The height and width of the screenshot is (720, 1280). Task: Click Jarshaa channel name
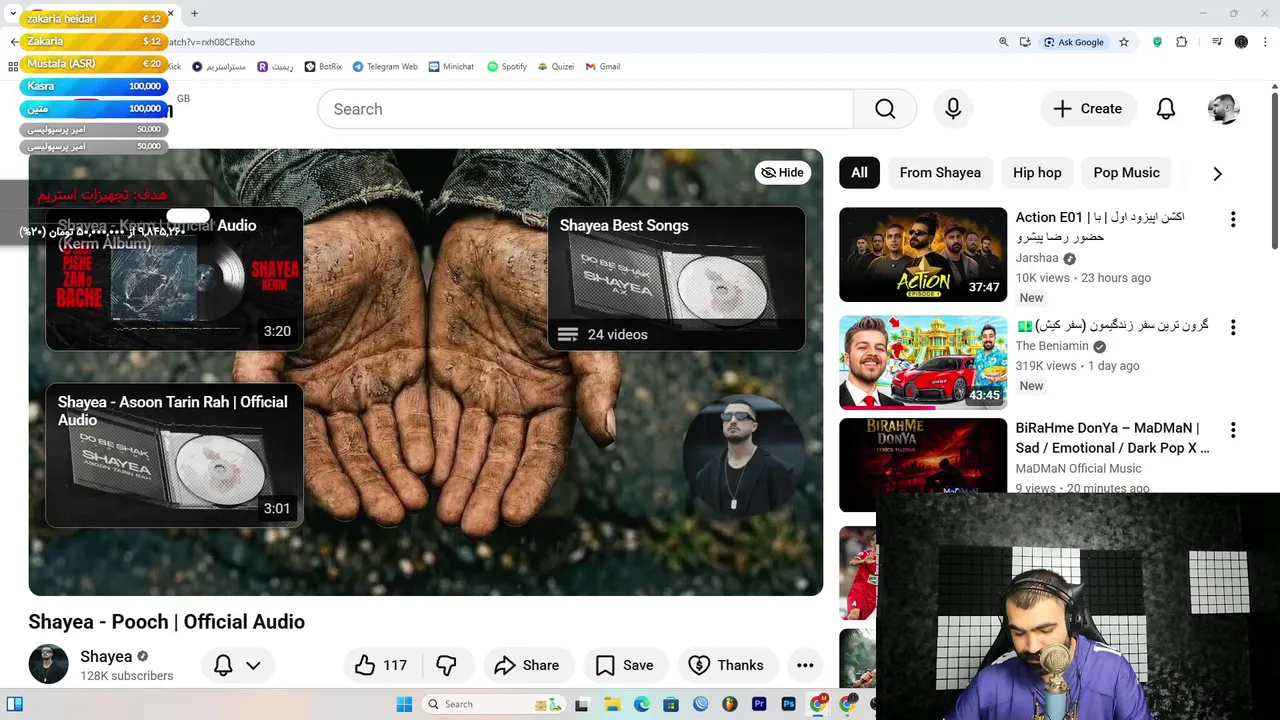click(x=1037, y=258)
